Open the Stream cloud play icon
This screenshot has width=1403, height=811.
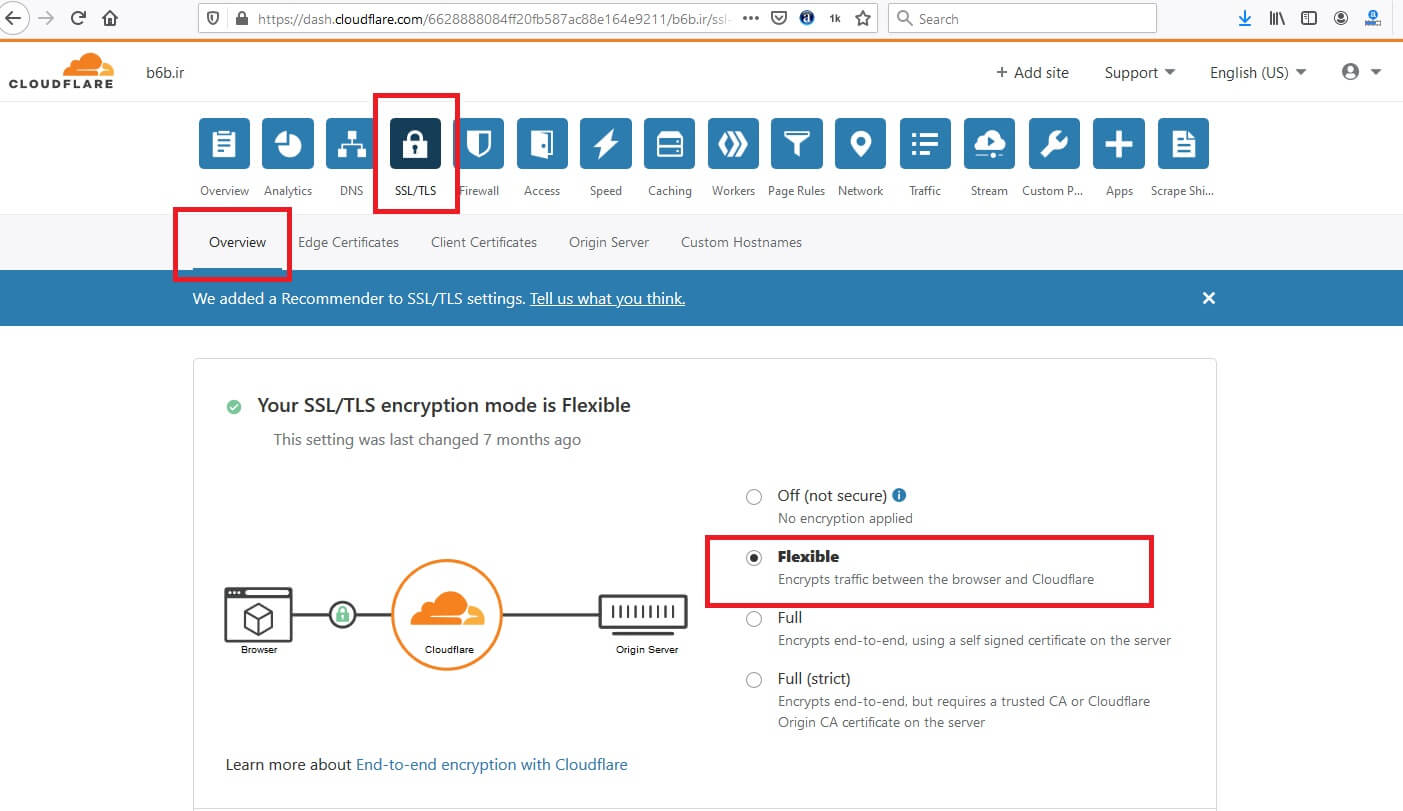pos(989,144)
